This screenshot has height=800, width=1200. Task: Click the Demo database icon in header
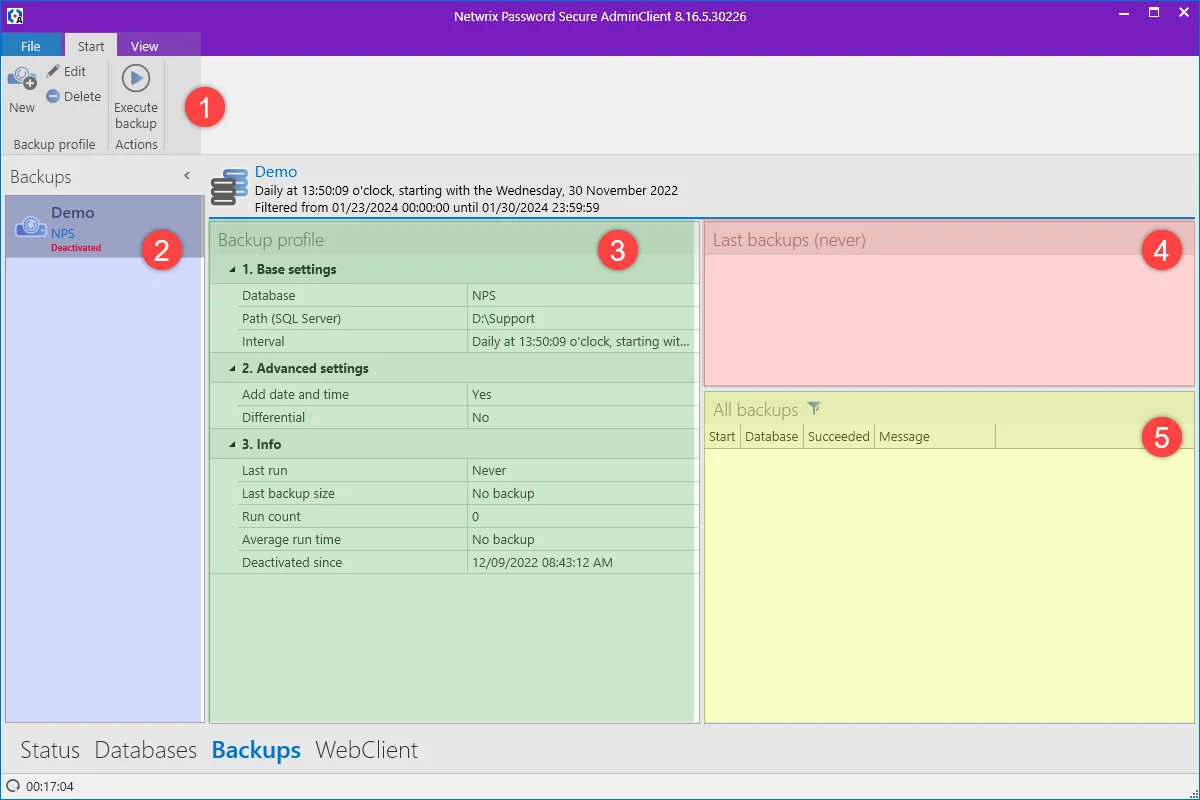(229, 187)
